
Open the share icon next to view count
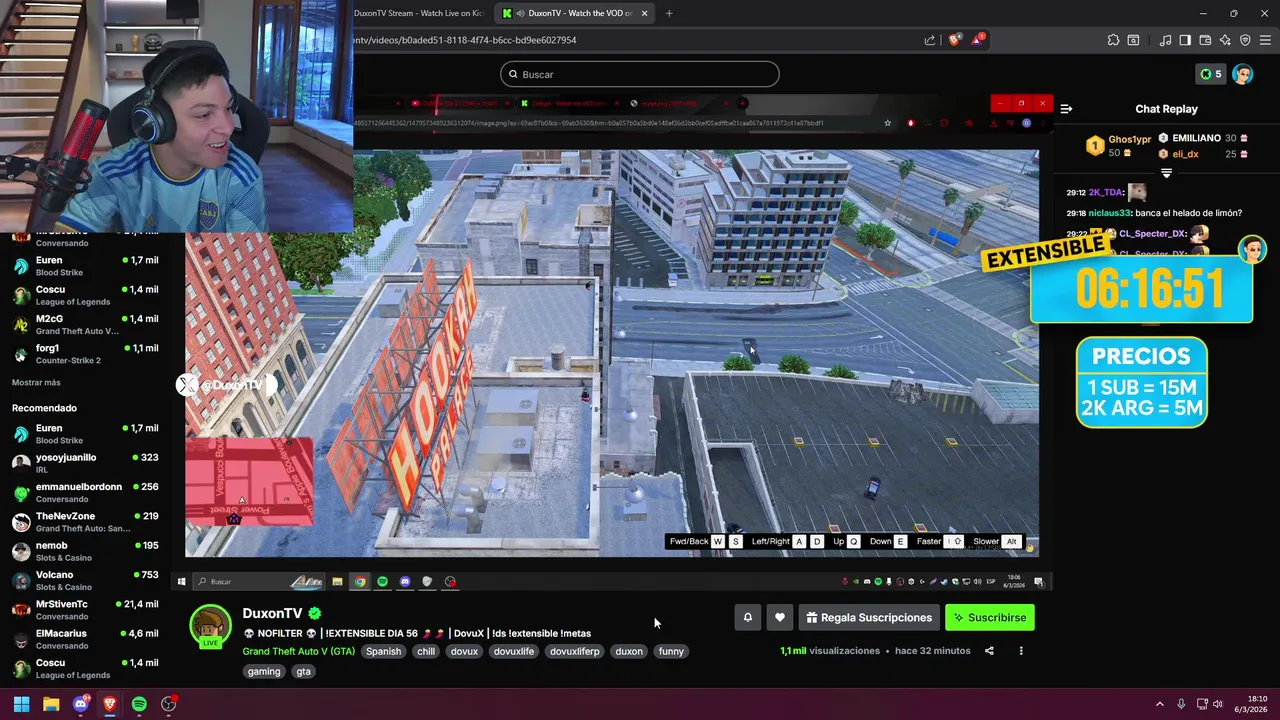989,651
